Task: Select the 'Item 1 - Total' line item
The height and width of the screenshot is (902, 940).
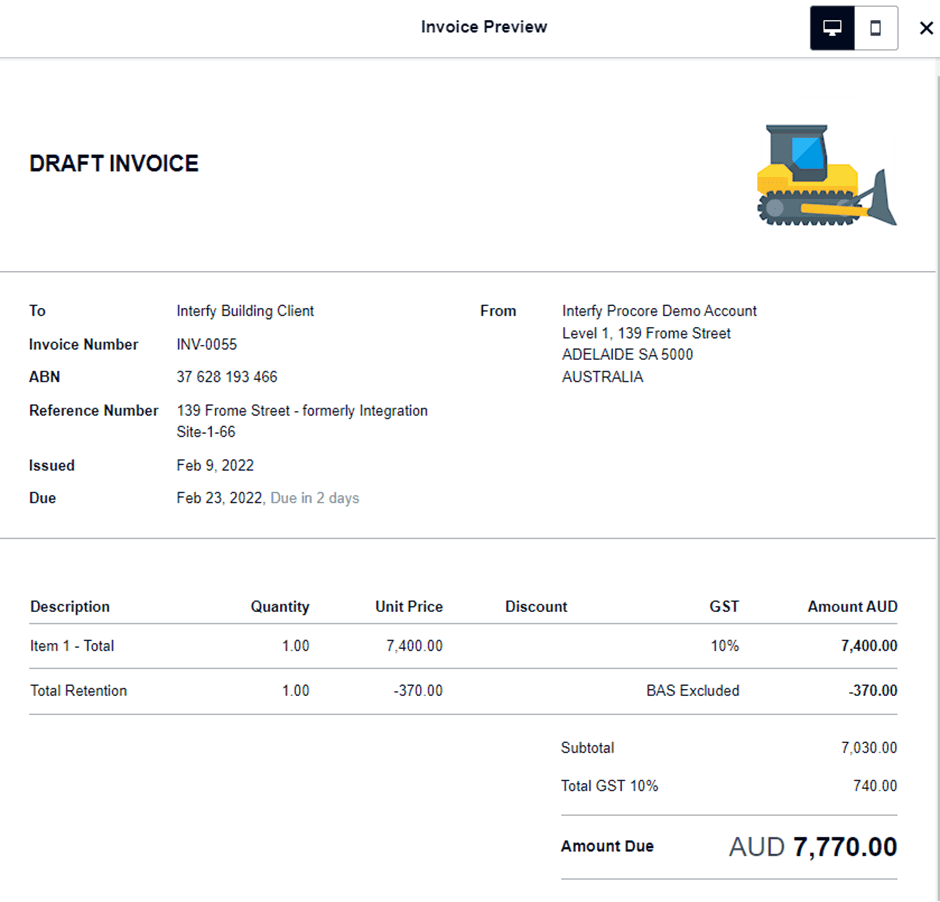Action: point(72,646)
